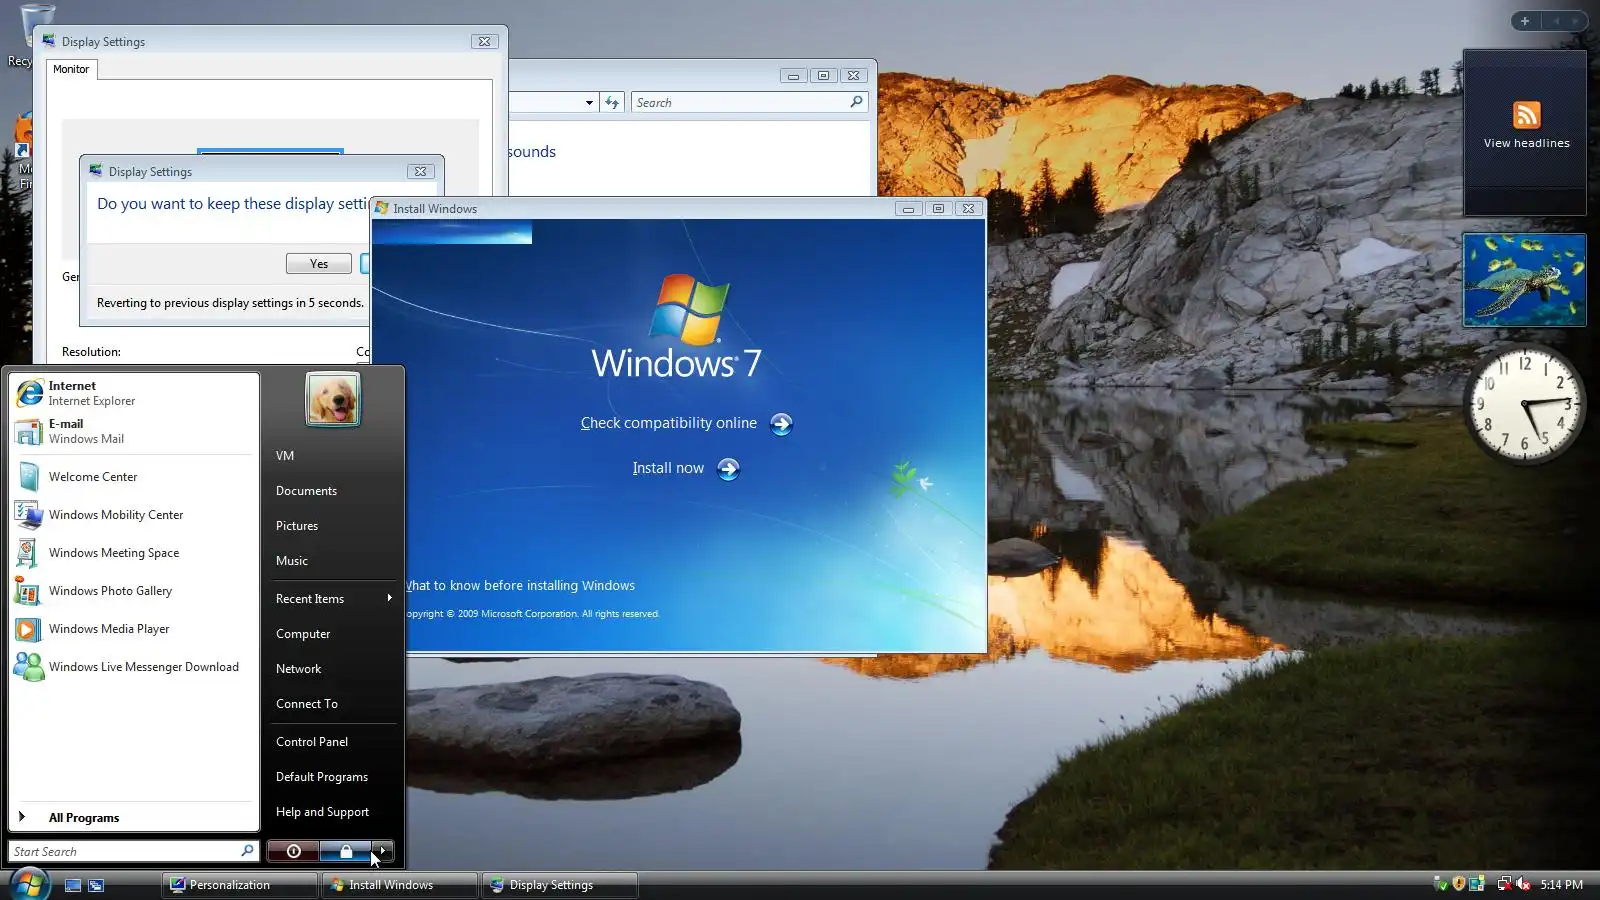The image size is (1600, 900).
Task: Open Control Panel from Start menu
Action: (x=312, y=742)
